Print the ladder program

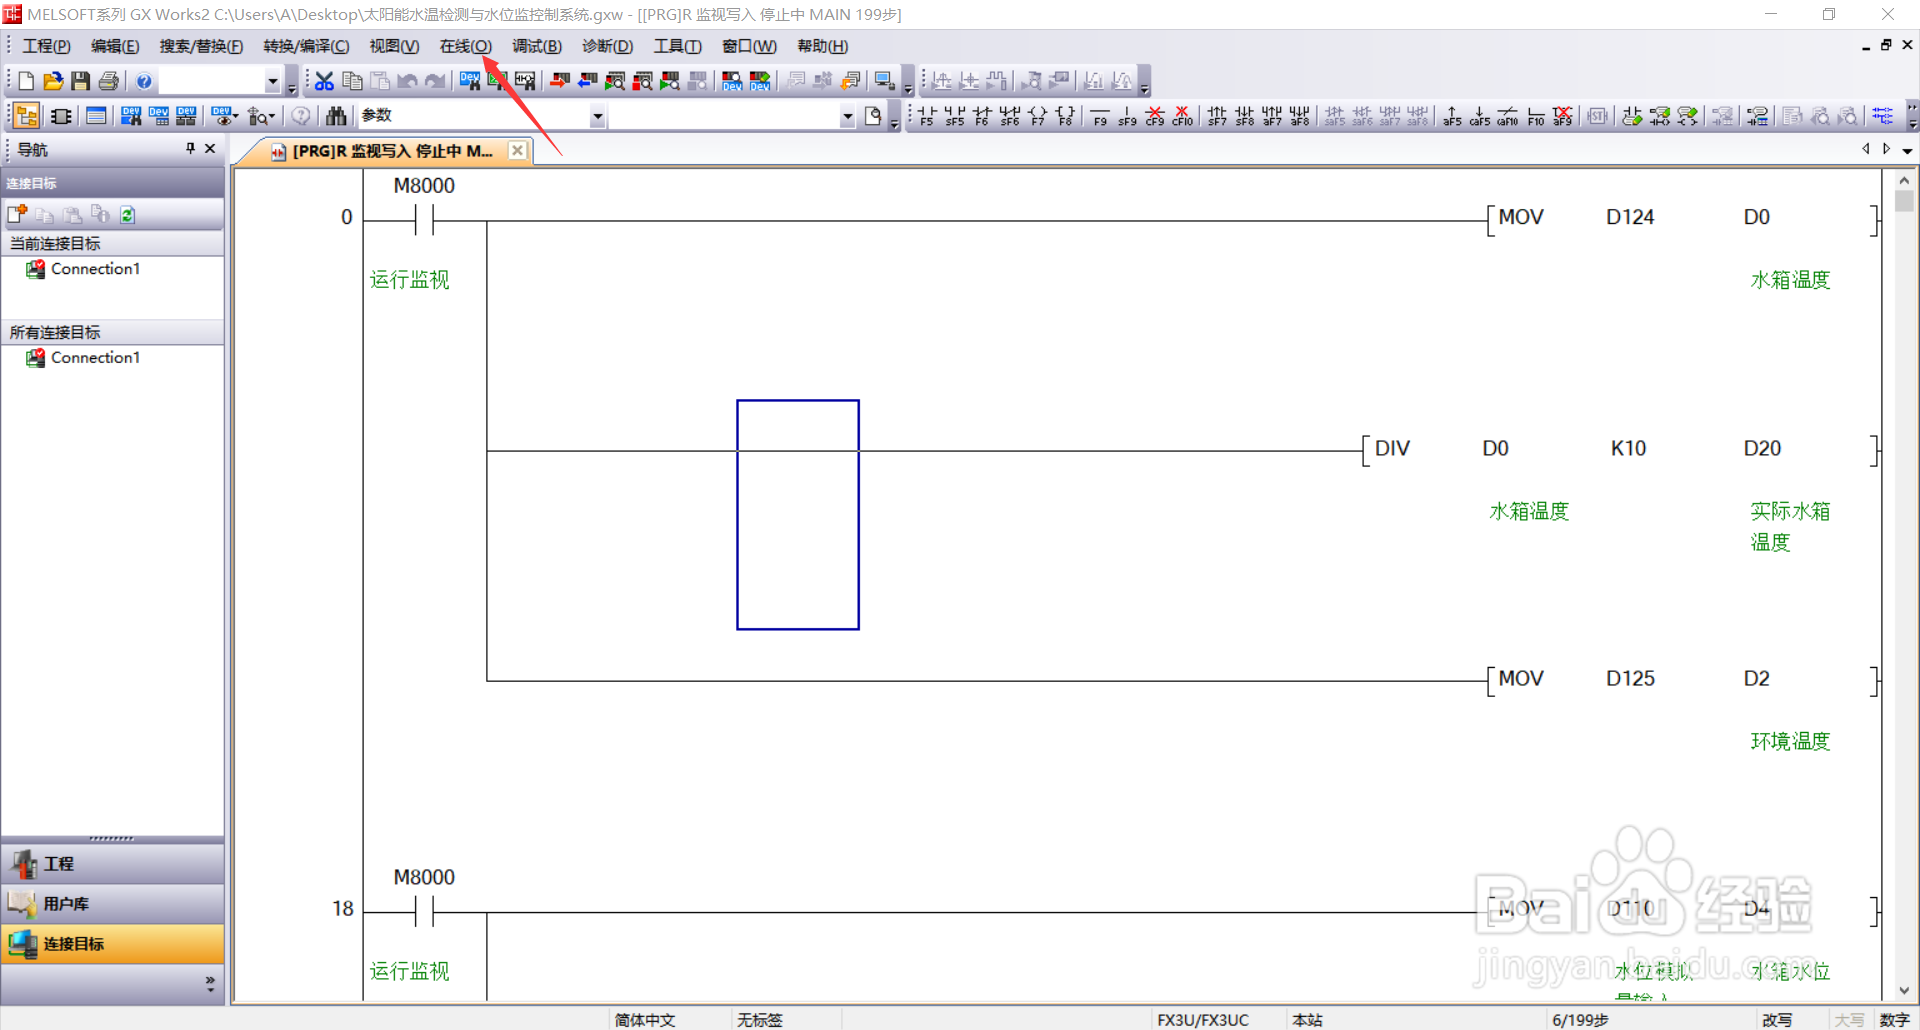pyautogui.click(x=109, y=81)
